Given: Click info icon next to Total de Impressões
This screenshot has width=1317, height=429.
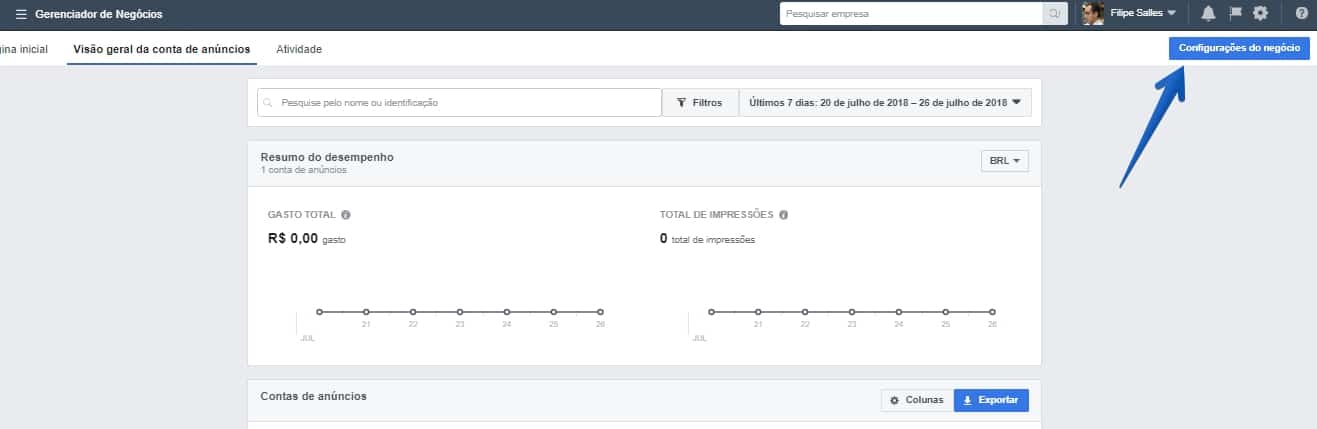Looking at the screenshot, I should coord(783,215).
